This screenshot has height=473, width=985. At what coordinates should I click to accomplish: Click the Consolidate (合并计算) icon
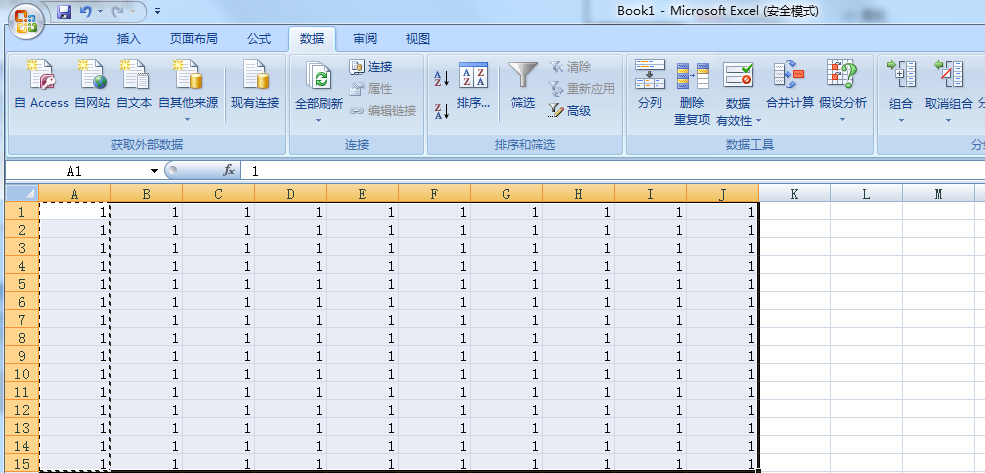click(x=789, y=77)
